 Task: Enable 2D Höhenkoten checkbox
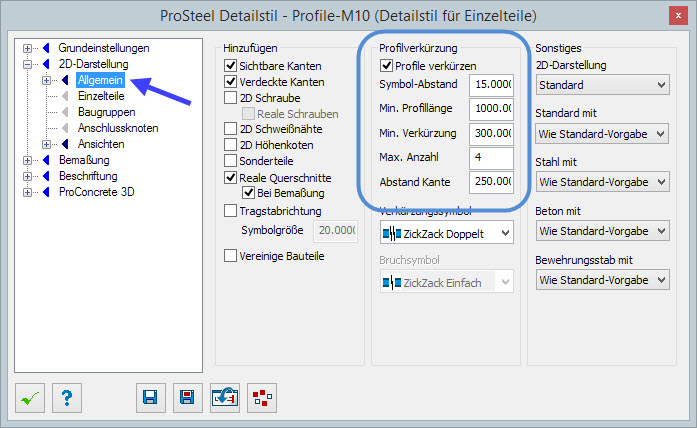click(x=230, y=144)
